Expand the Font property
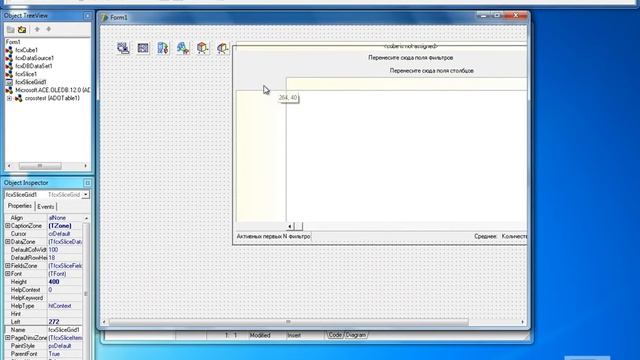The width and height of the screenshot is (640, 360). tap(7, 274)
